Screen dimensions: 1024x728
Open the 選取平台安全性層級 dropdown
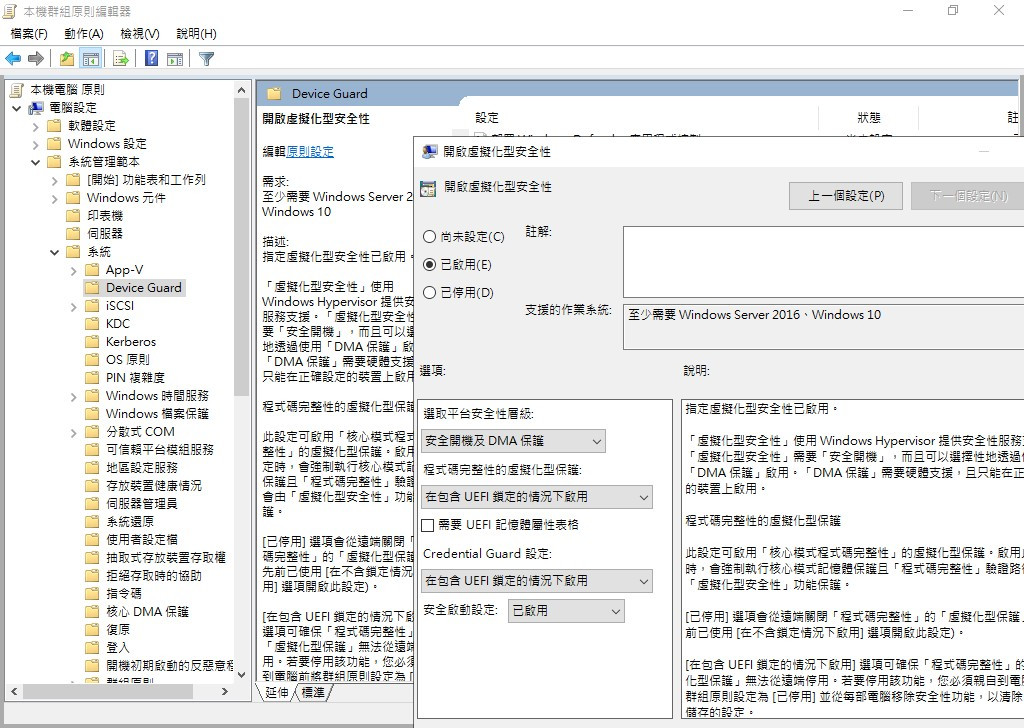point(513,441)
